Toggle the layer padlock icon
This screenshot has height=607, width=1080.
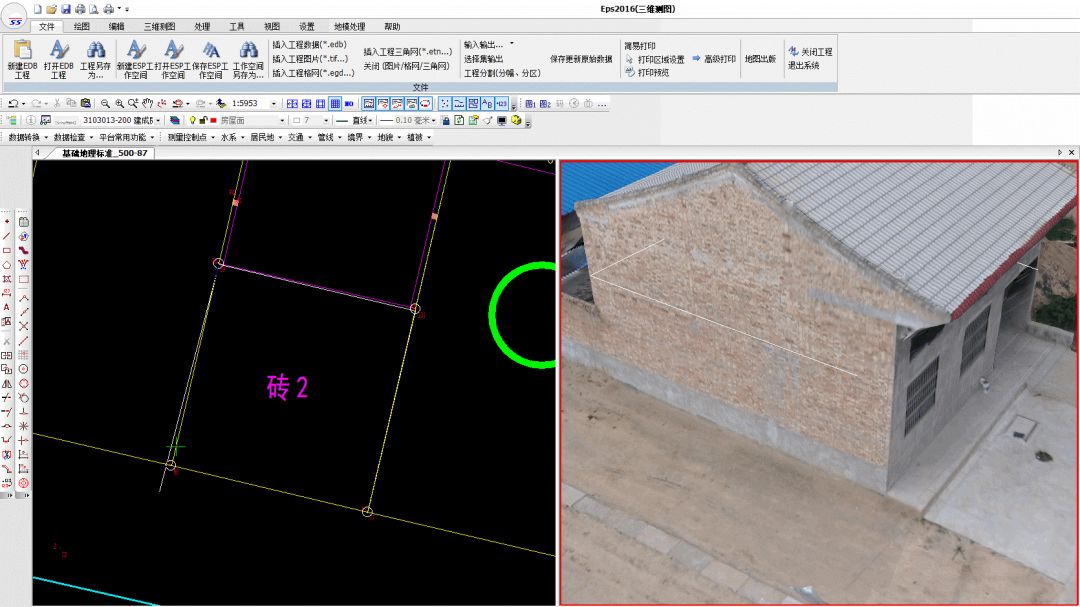(x=203, y=121)
